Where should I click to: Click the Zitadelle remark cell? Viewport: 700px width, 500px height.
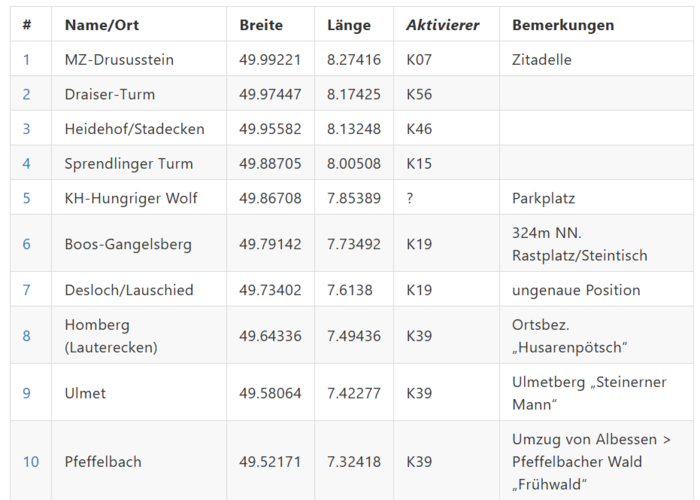pos(542,60)
